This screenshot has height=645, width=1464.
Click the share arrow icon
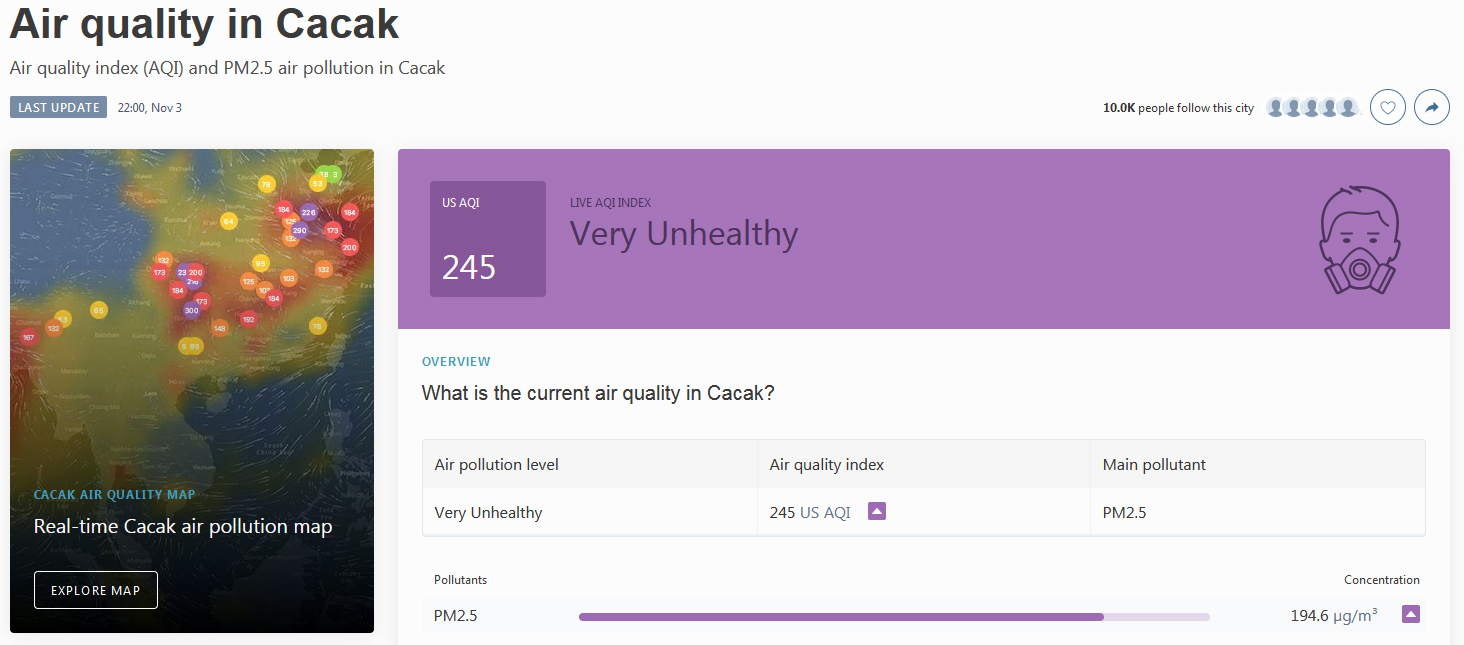point(1432,107)
